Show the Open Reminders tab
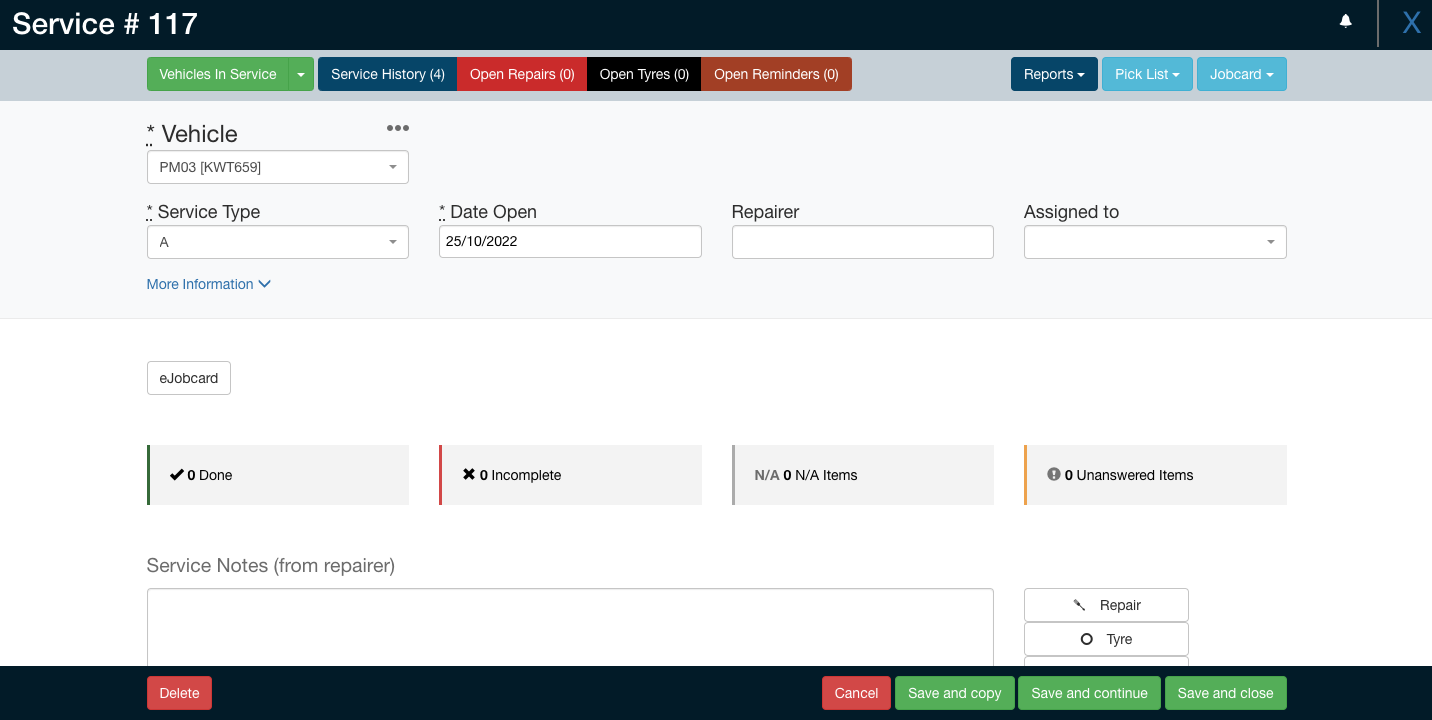This screenshot has width=1432, height=720. coord(776,74)
